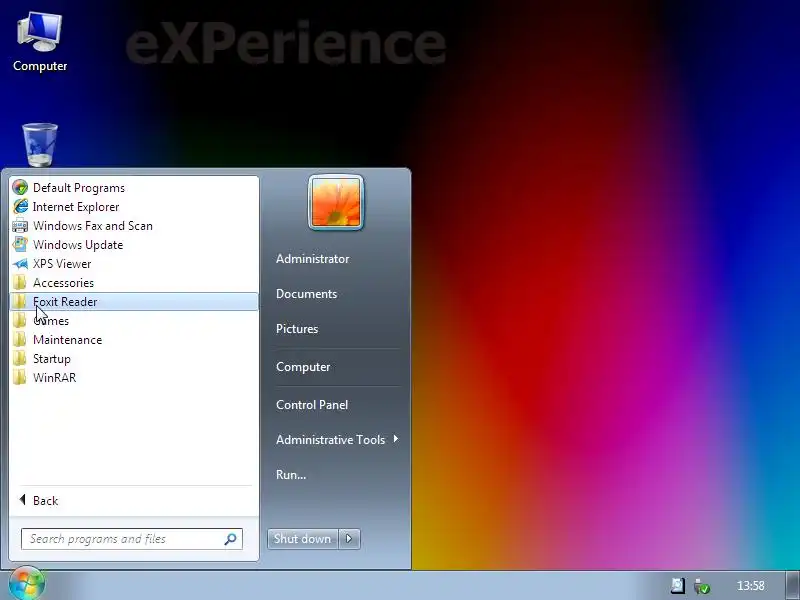
Task: Click the Maintenance folder icon
Action: (x=20, y=340)
